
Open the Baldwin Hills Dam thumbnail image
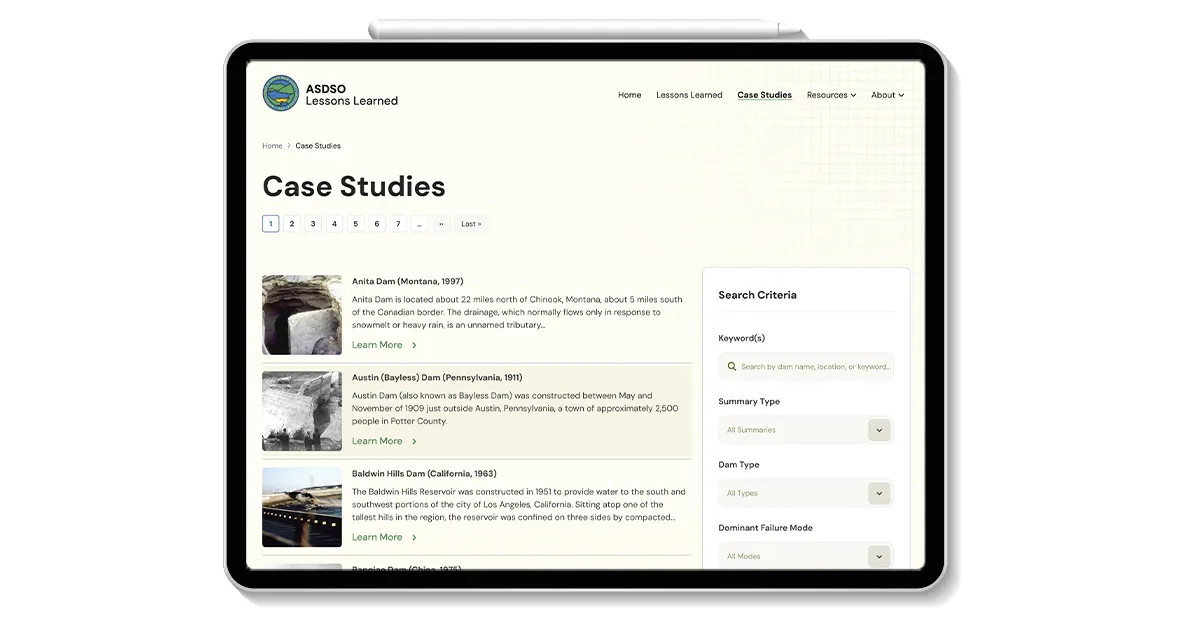pos(301,507)
